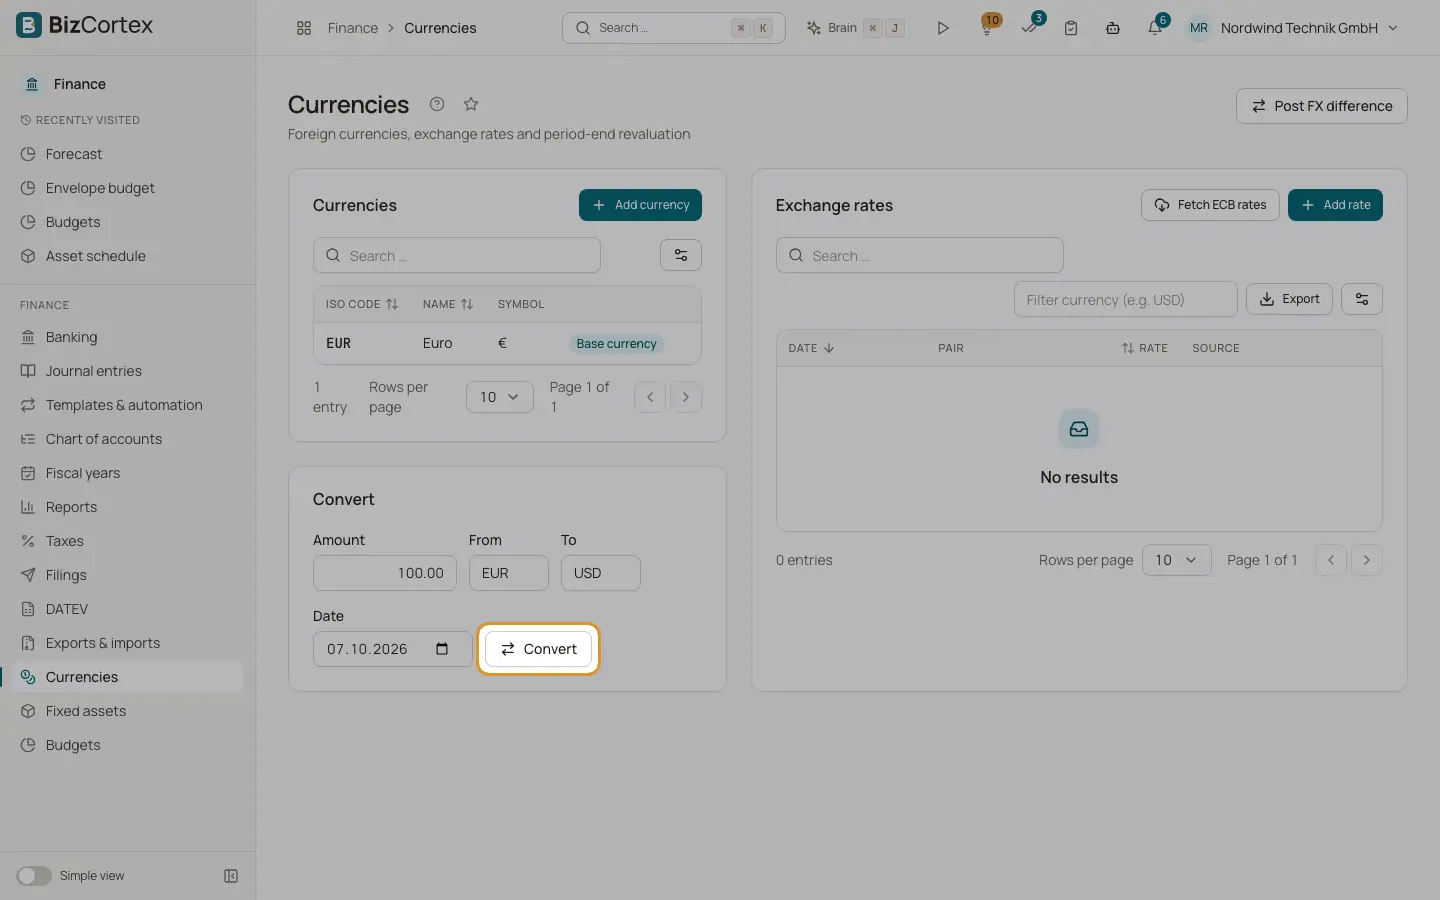The width and height of the screenshot is (1440, 900).
Task: Open the apps grid icon beside Finance breadcrumb
Action: pyautogui.click(x=304, y=28)
